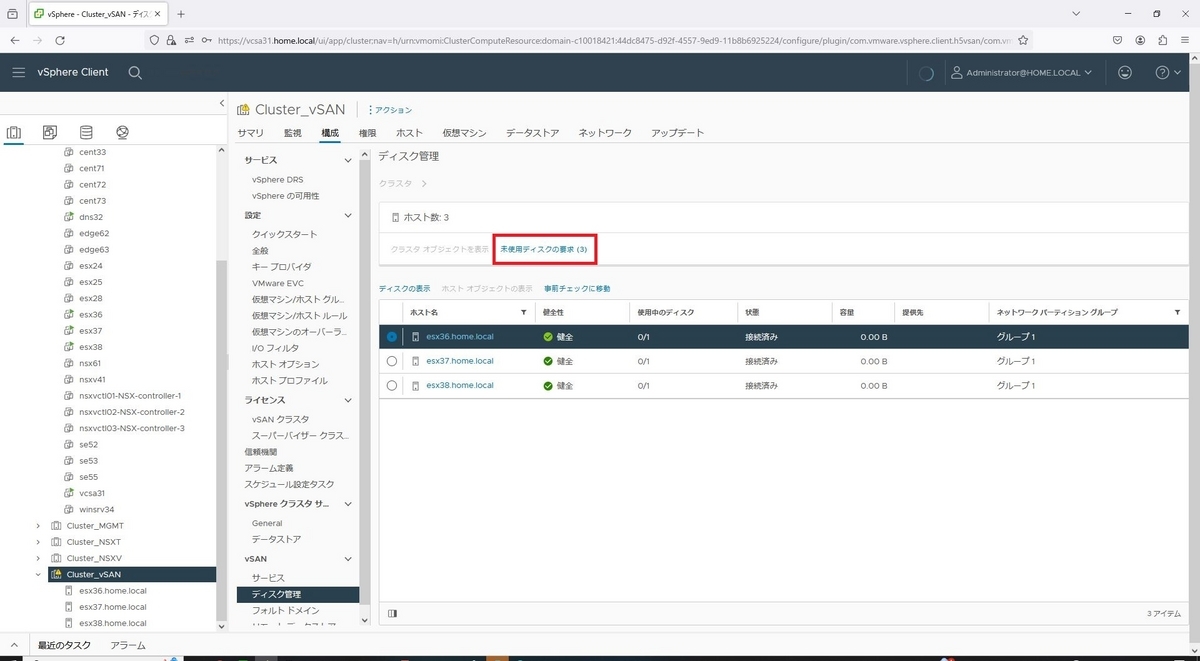Collapse the vSAN section chevron
The image size is (1200, 661).
pos(348,559)
